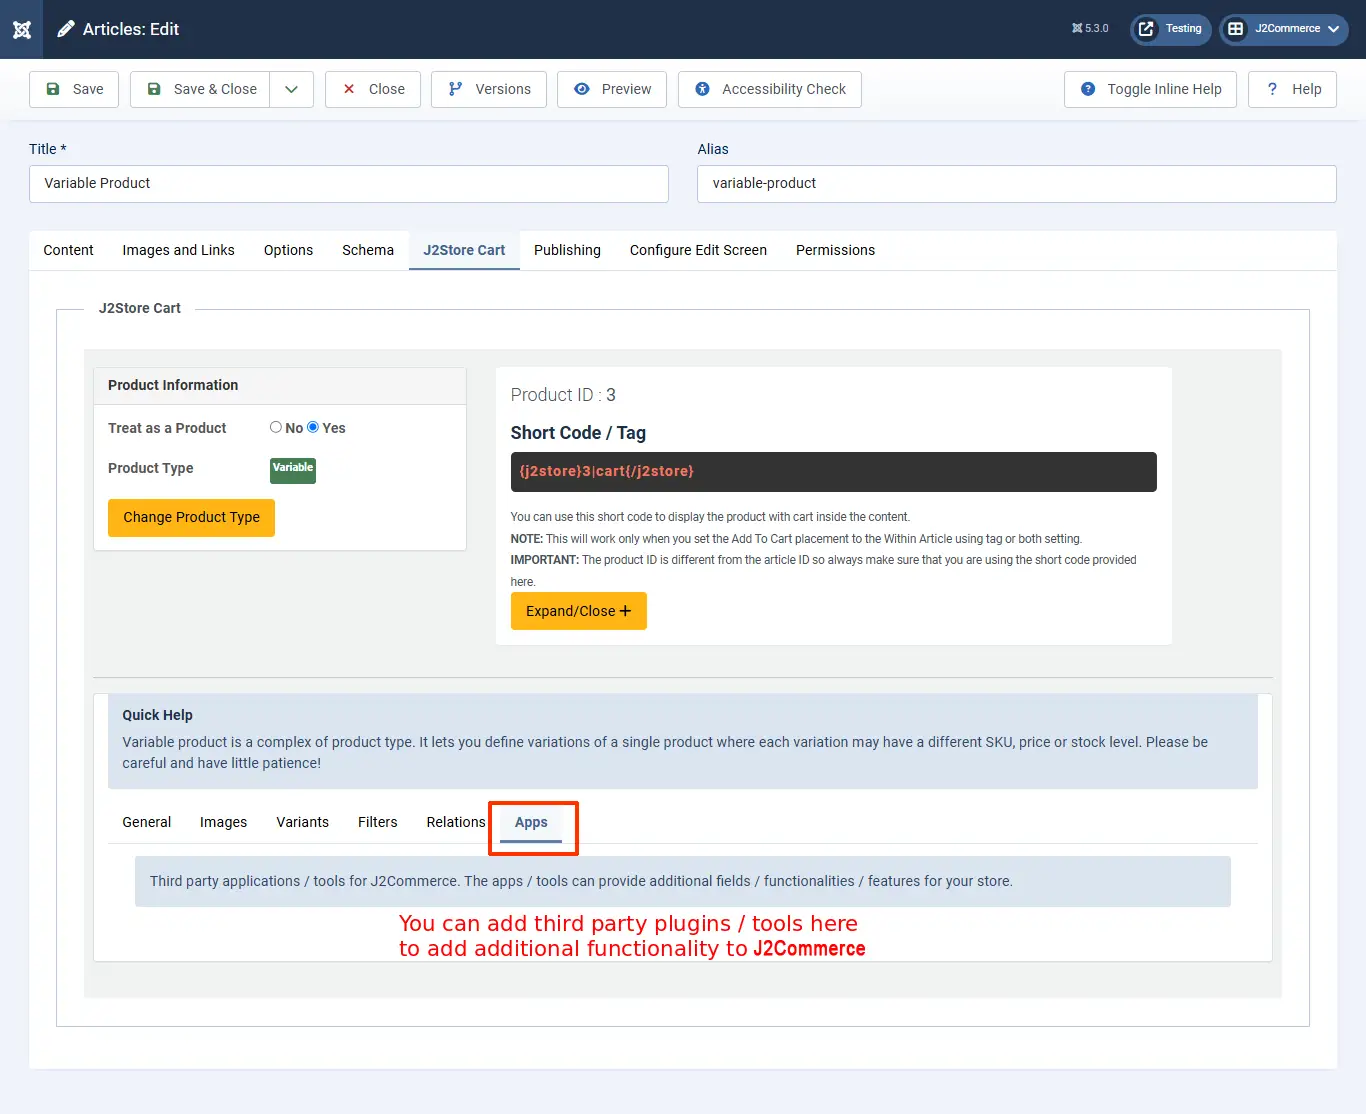Screen dimensions: 1366x1114
Task: Click the Product ID : 3 text
Action: pos(563,395)
